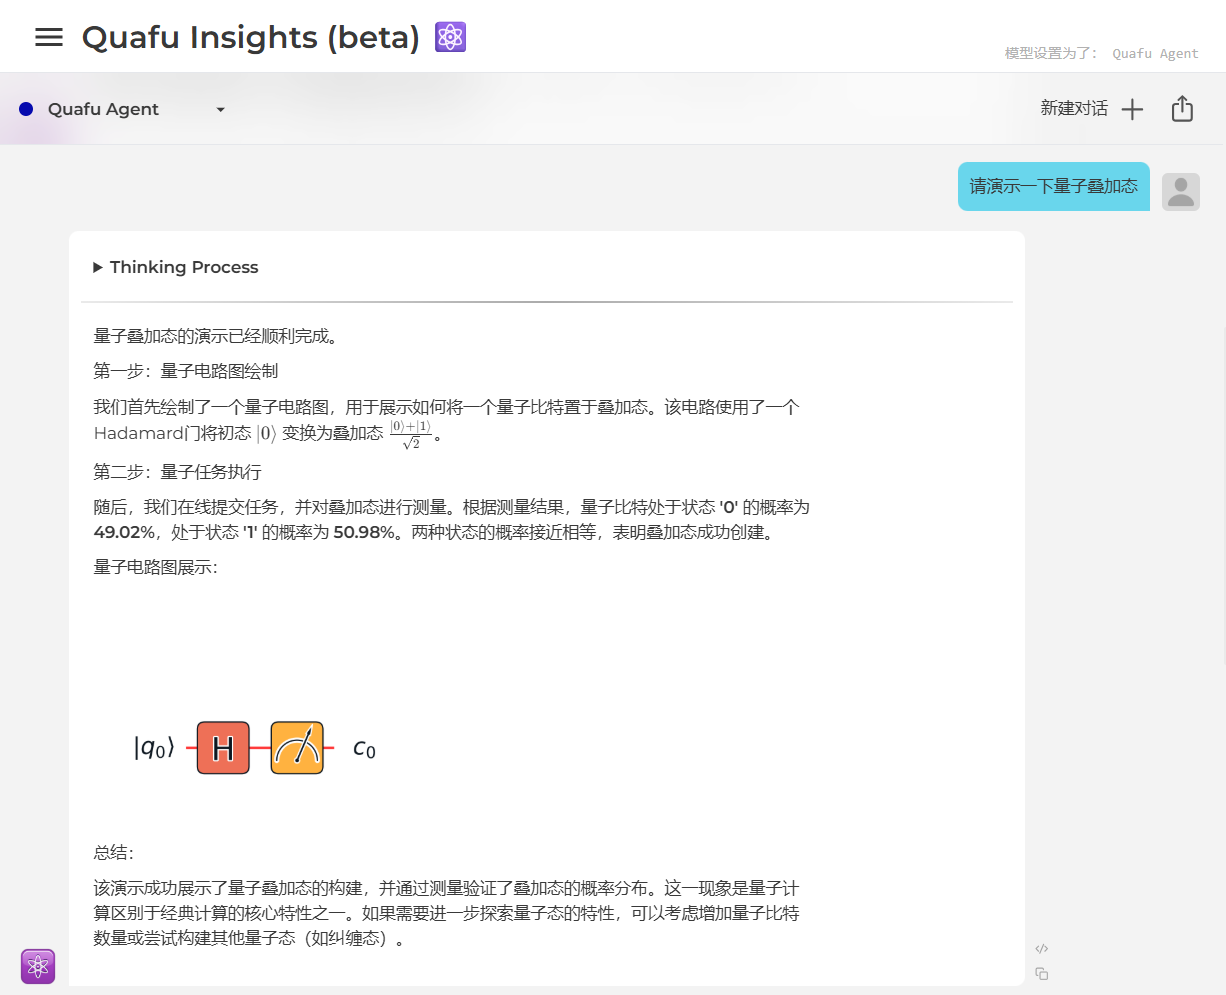Click the code view icon below the response
Image resolution: width=1226 pixels, height=995 pixels.
point(1041,949)
